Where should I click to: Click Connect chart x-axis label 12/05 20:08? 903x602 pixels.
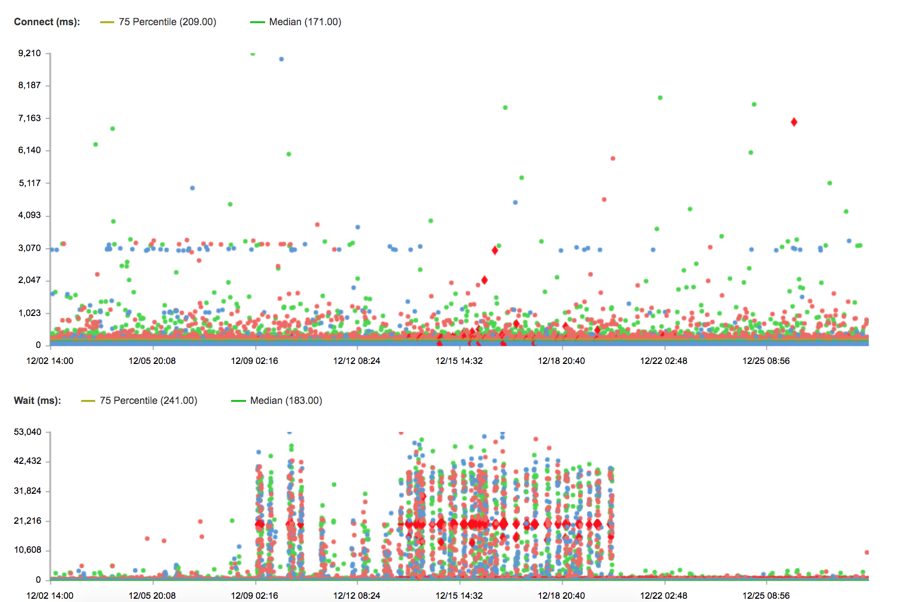[x=152, y=361]
